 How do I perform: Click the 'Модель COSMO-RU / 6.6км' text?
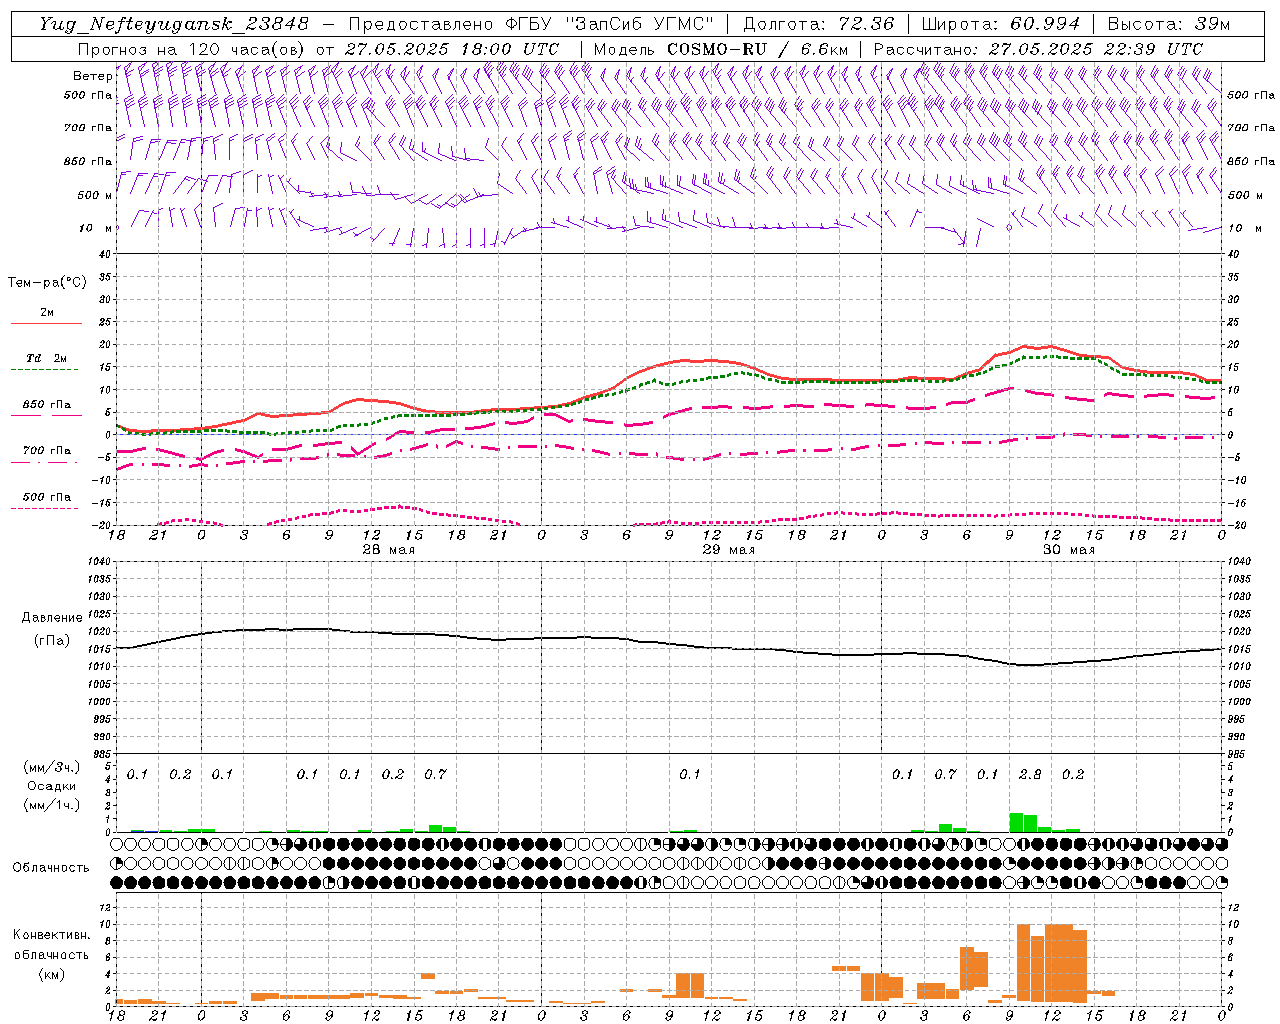coord(721,49)
